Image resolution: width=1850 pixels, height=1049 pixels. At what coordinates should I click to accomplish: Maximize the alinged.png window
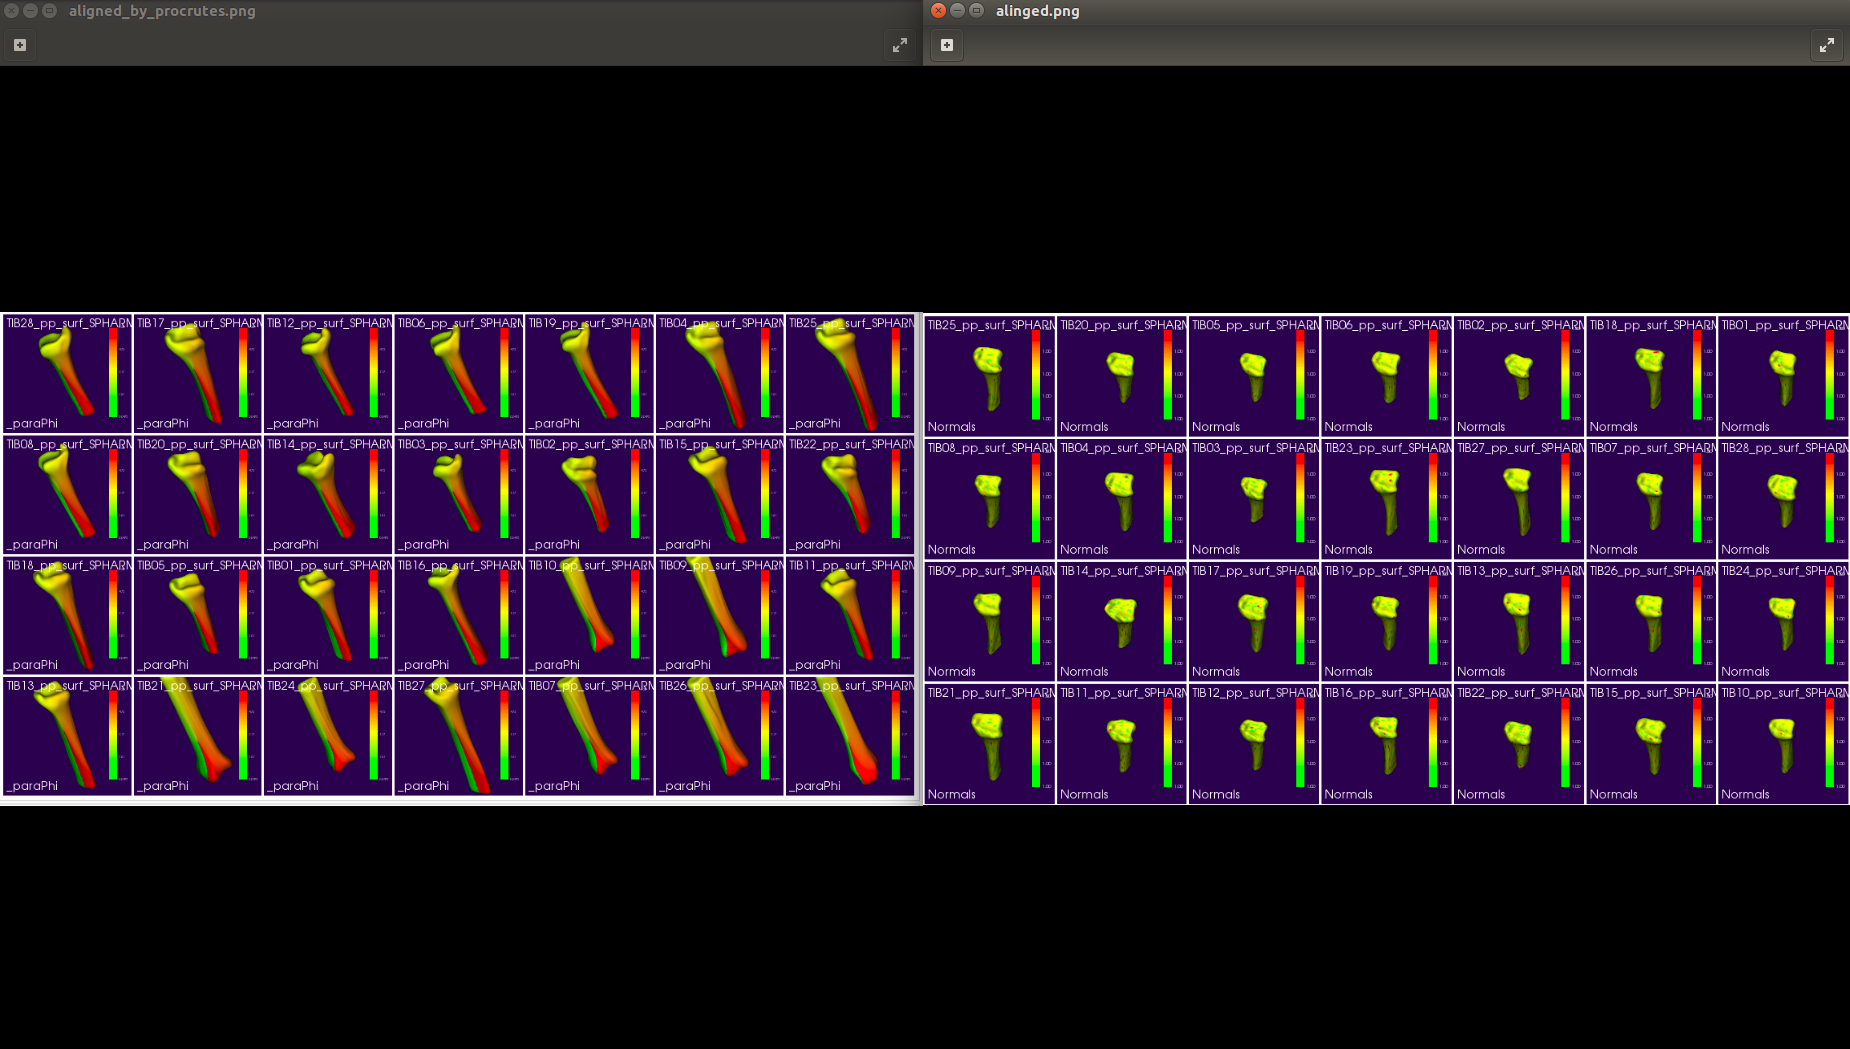pyautogui.click(x=977, y=11)
